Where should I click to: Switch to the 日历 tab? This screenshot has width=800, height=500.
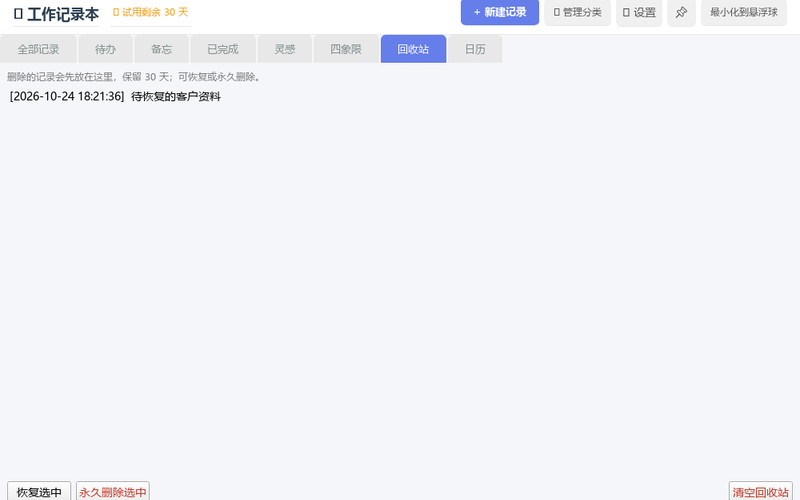(x=475, y=49)
